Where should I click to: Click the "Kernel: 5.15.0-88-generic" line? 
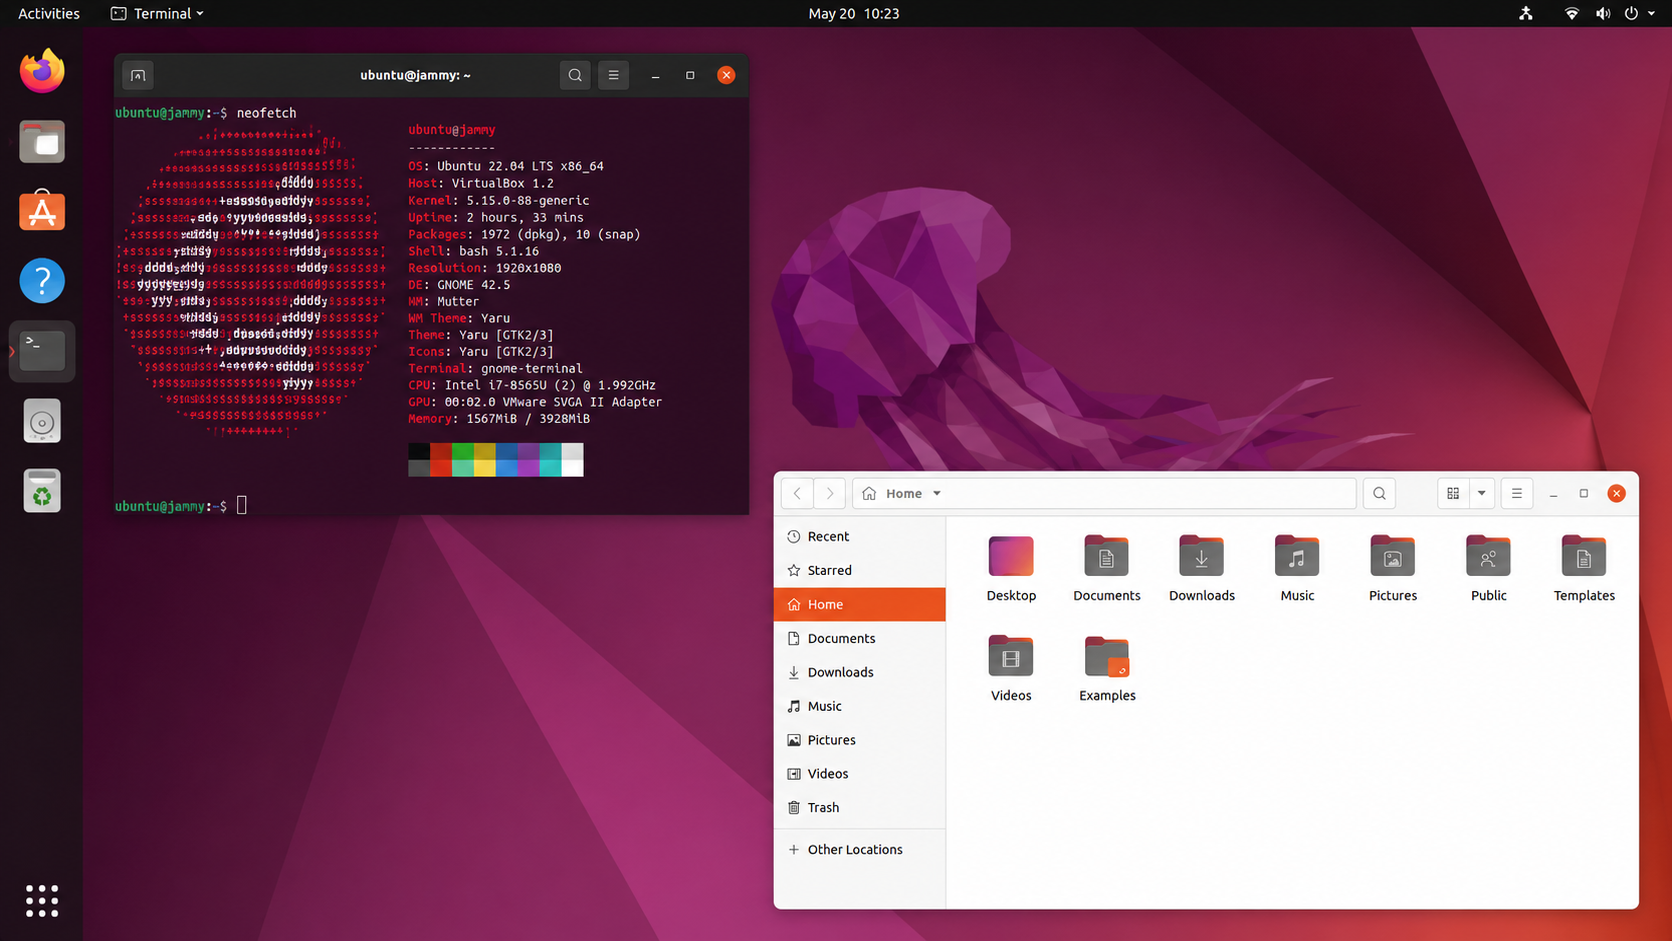[499, 200]
